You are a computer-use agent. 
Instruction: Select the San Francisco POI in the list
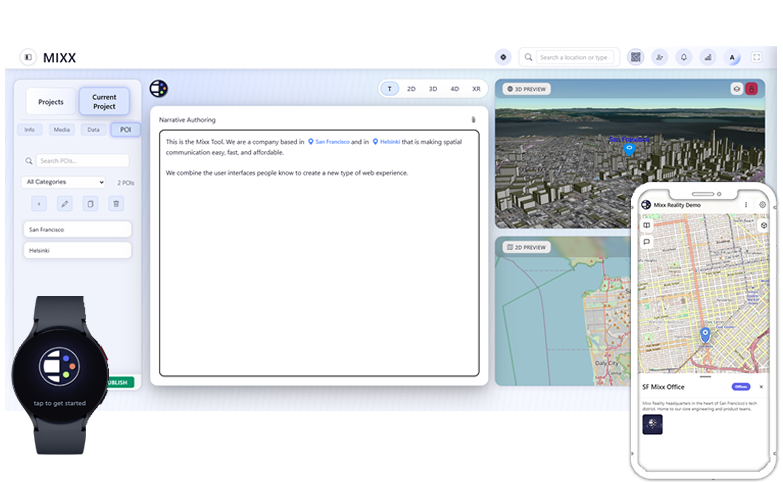[x=77, y=229]
